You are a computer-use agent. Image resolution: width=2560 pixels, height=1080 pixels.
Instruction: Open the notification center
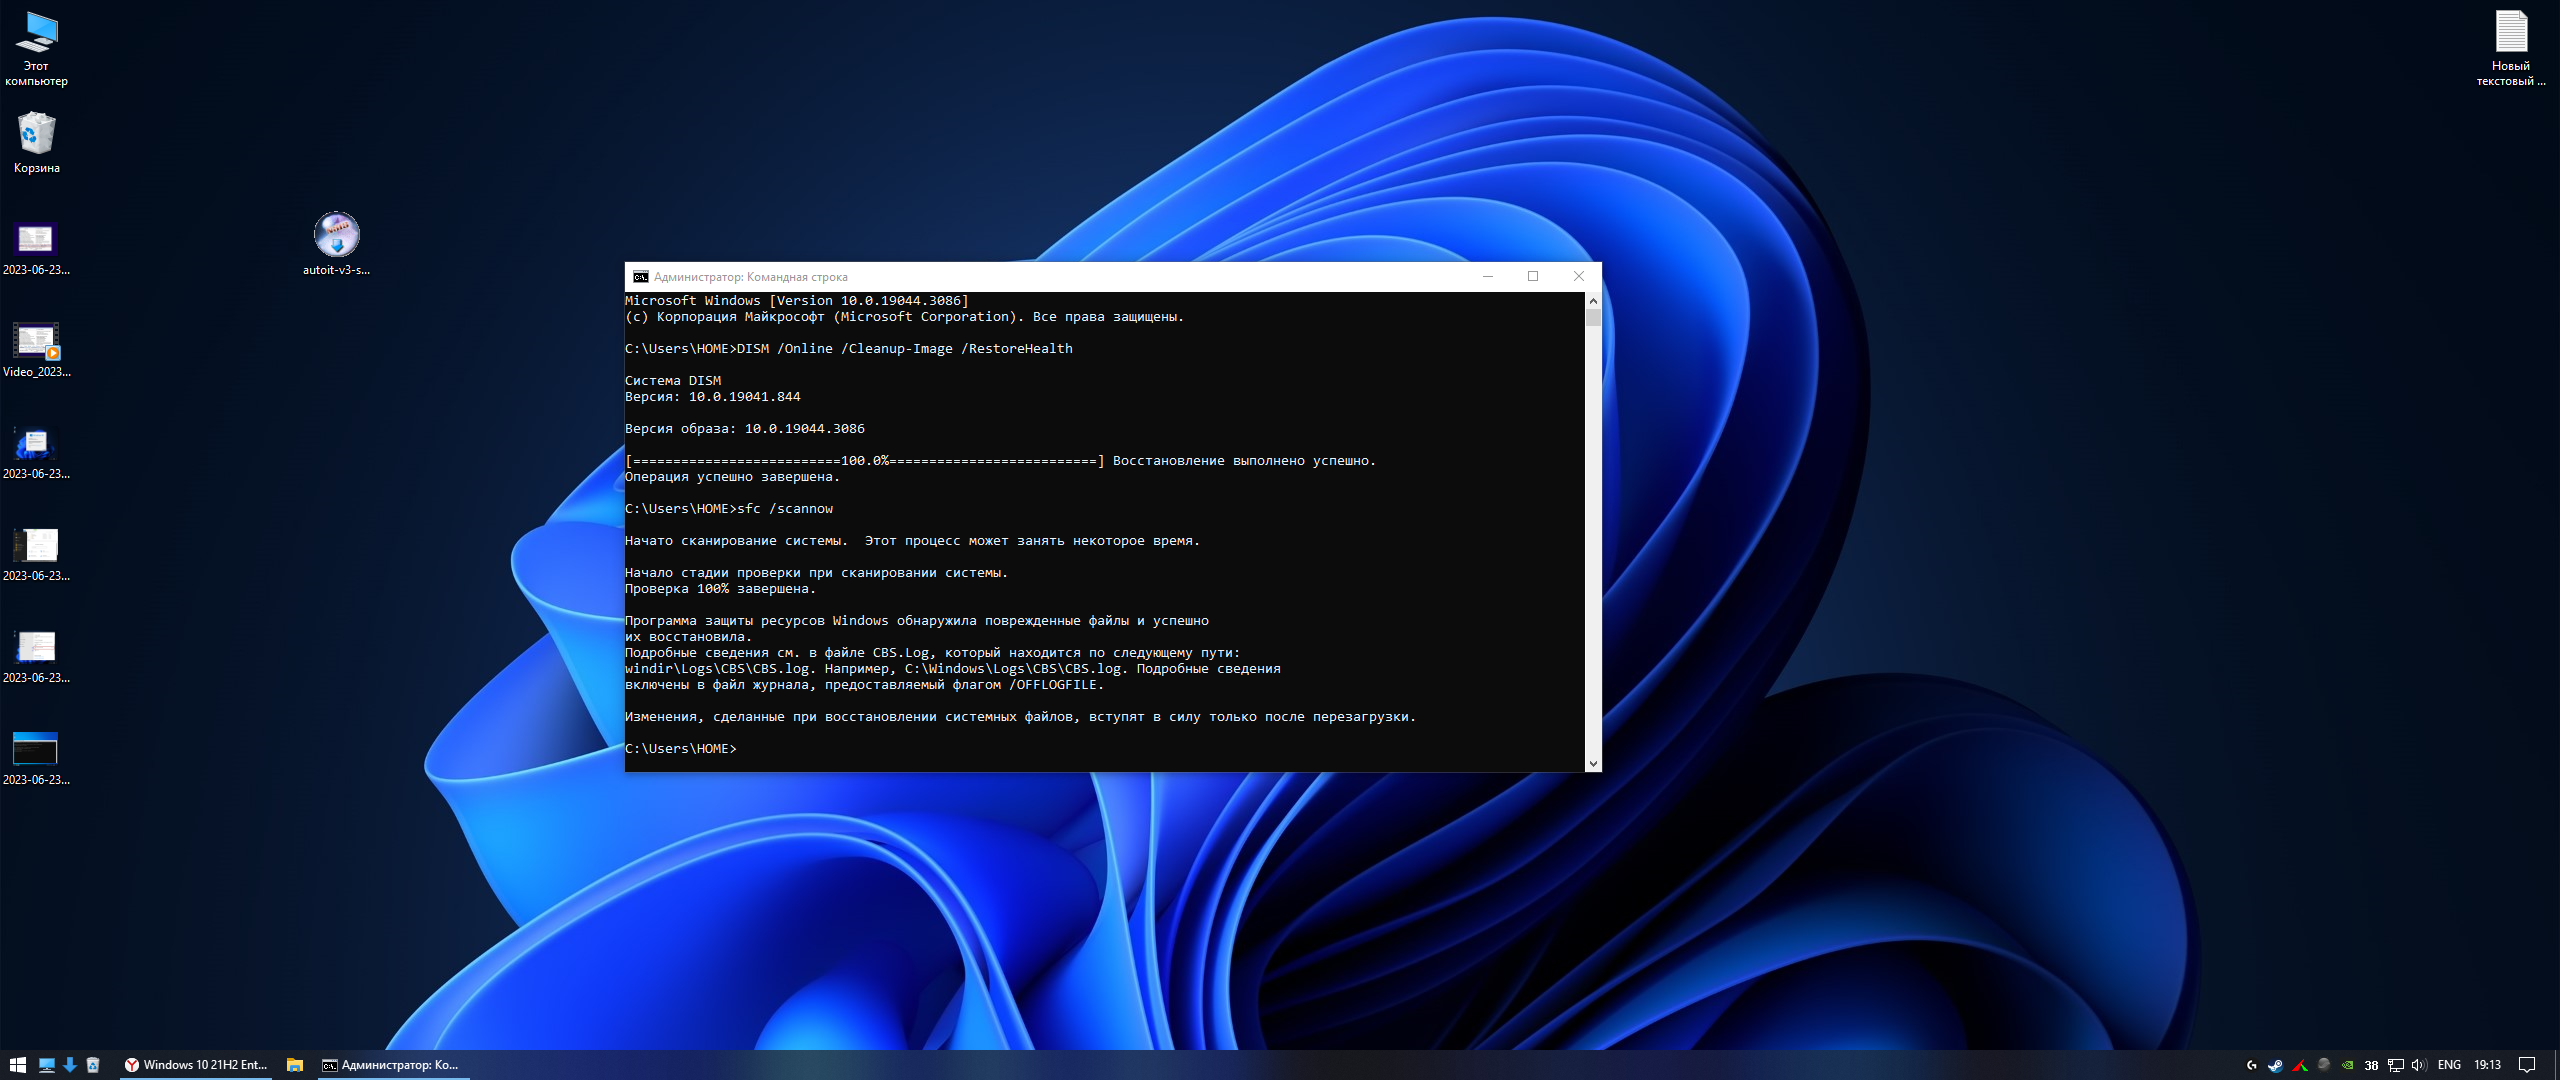tap(2527, 1065)
